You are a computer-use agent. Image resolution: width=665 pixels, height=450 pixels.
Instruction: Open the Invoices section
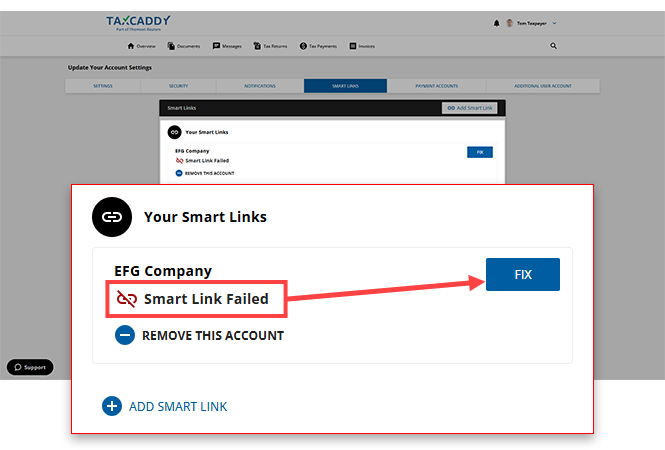(x=362, y=46)
